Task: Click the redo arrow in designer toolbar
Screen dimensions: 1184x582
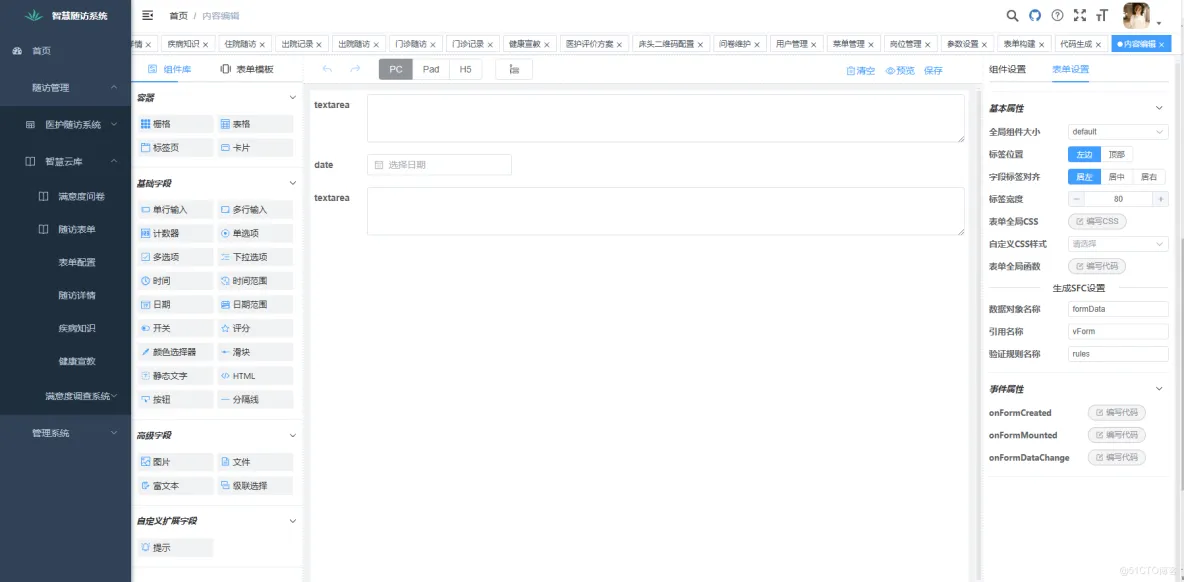Action: [355, 69]
